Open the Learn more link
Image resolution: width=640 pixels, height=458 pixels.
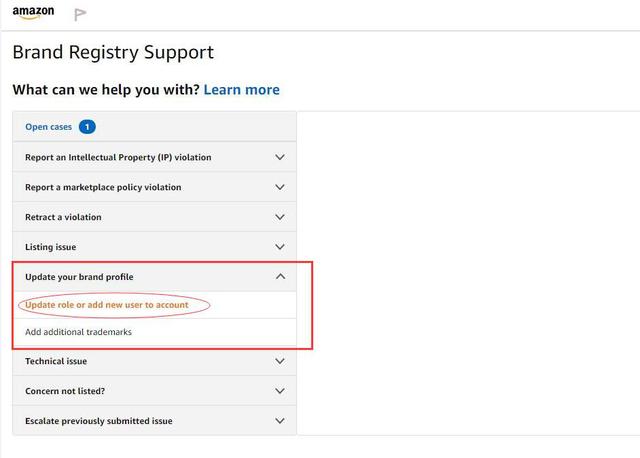click(x=241, y=90)
